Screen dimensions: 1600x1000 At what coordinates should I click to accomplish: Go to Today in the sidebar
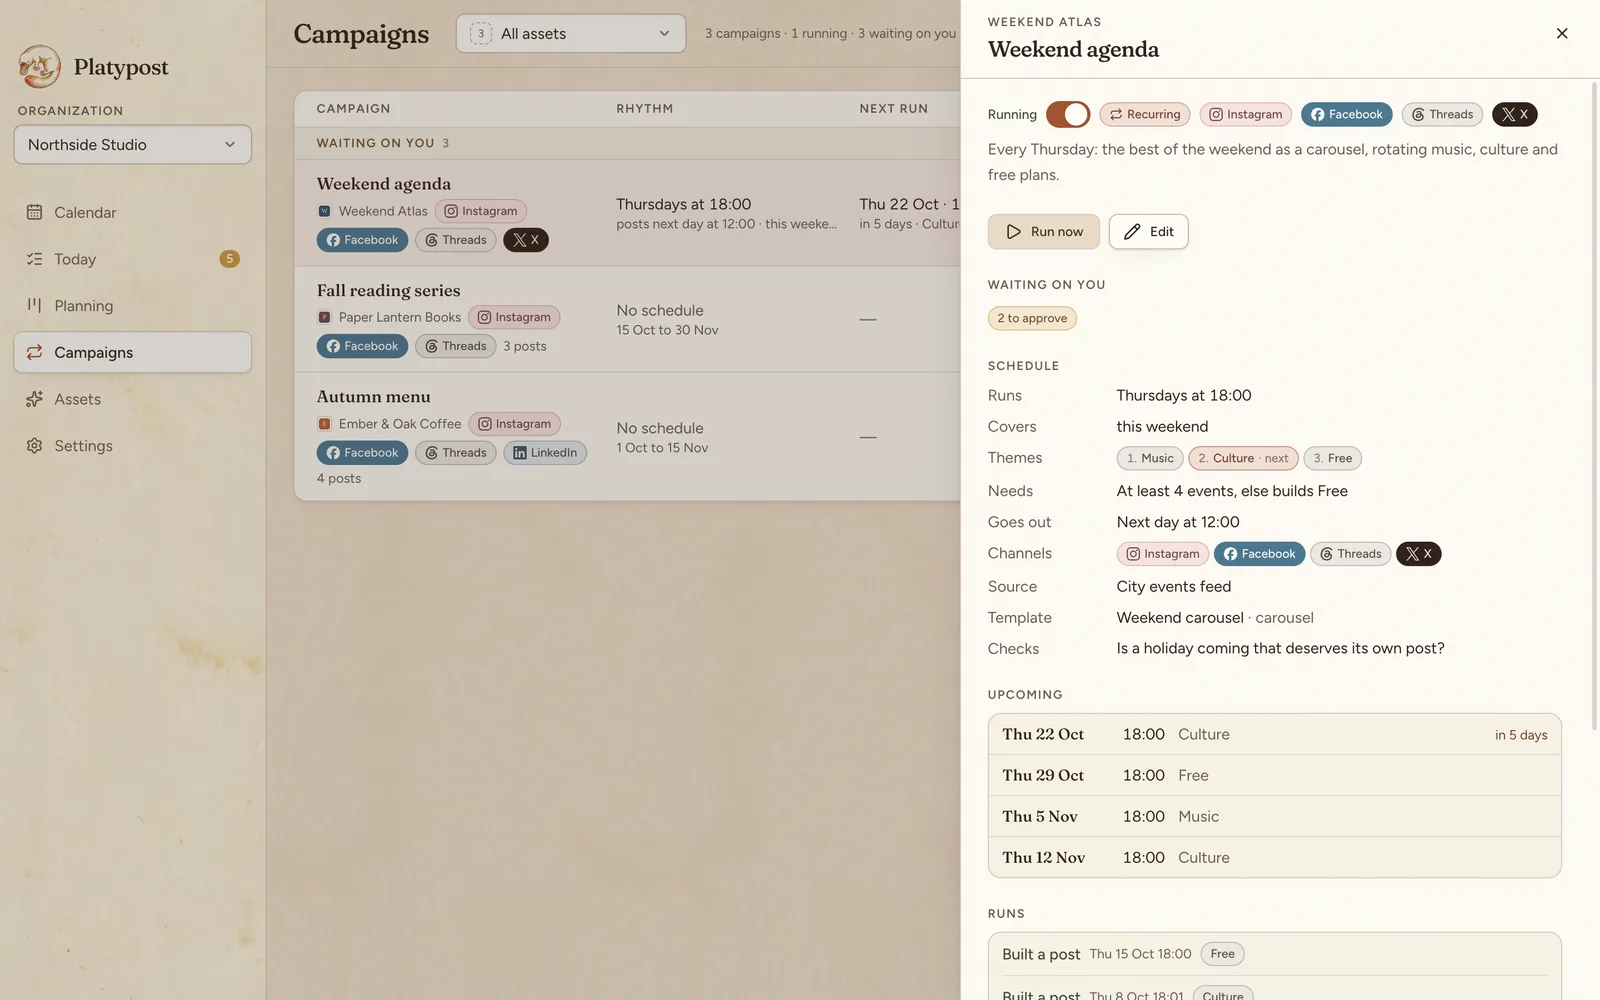tap(132, 259)
